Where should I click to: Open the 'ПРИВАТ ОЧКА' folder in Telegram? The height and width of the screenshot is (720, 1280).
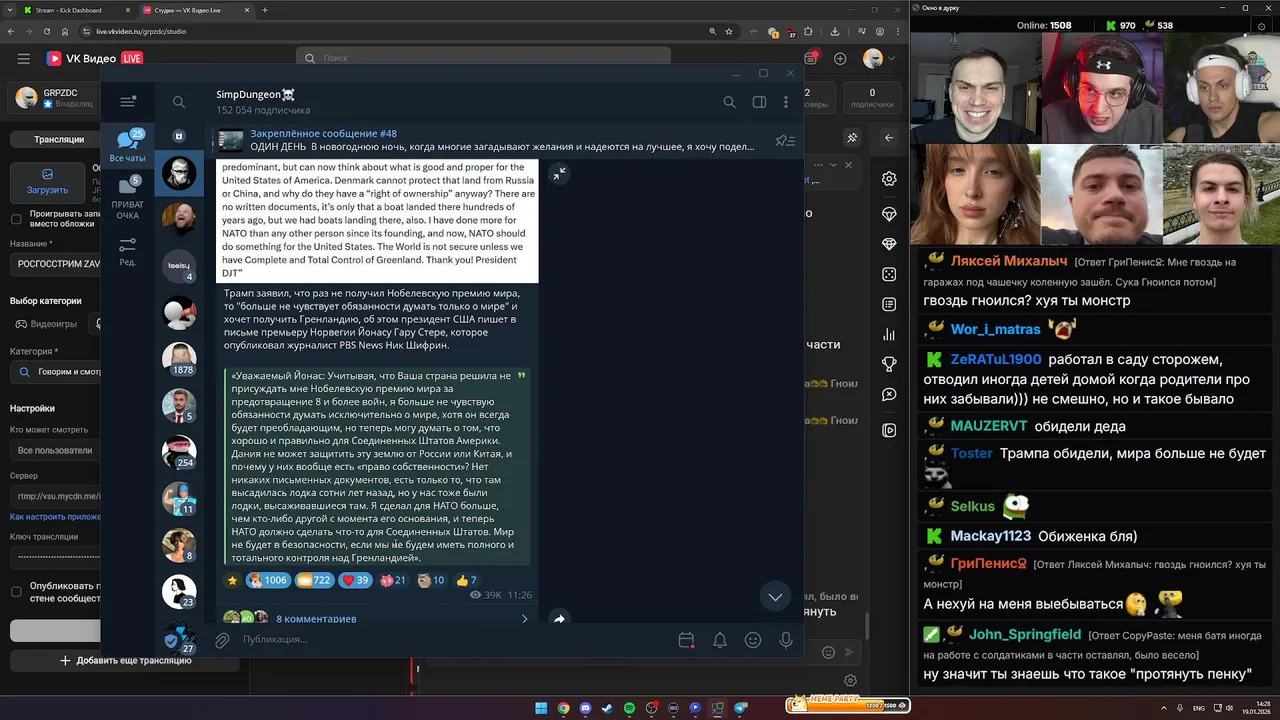click(128, 197)
